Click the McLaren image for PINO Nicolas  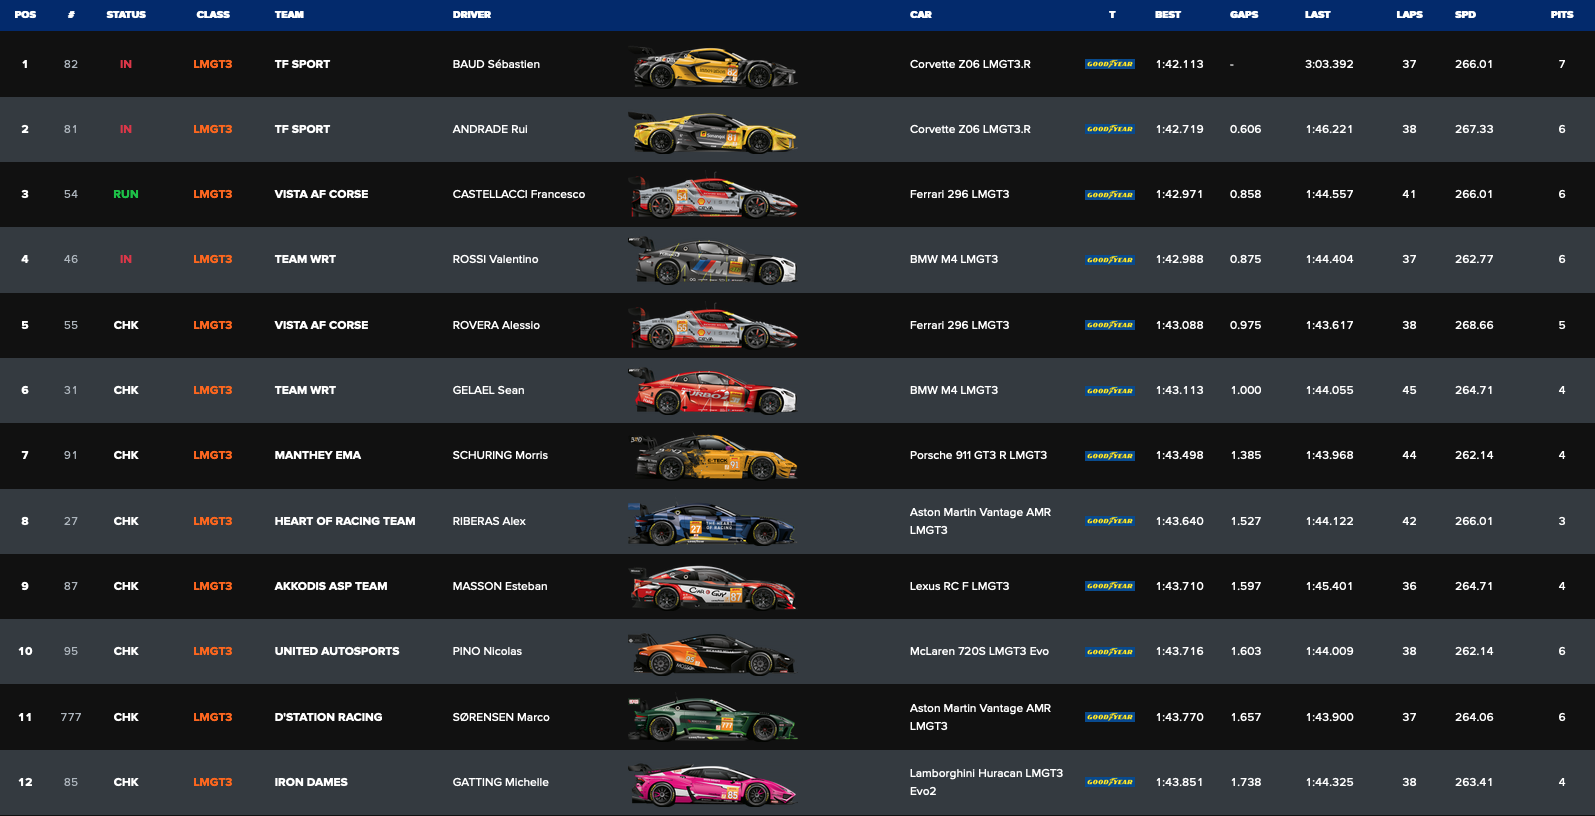click(x=713, y=653)
